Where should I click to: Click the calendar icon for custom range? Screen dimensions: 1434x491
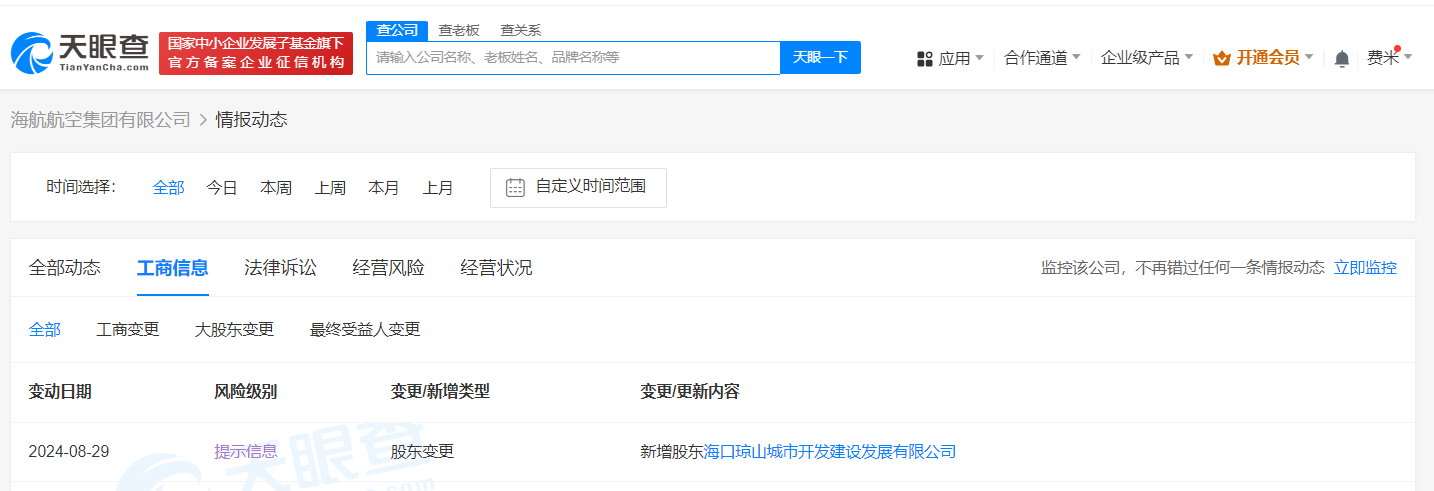click(515, 187)
